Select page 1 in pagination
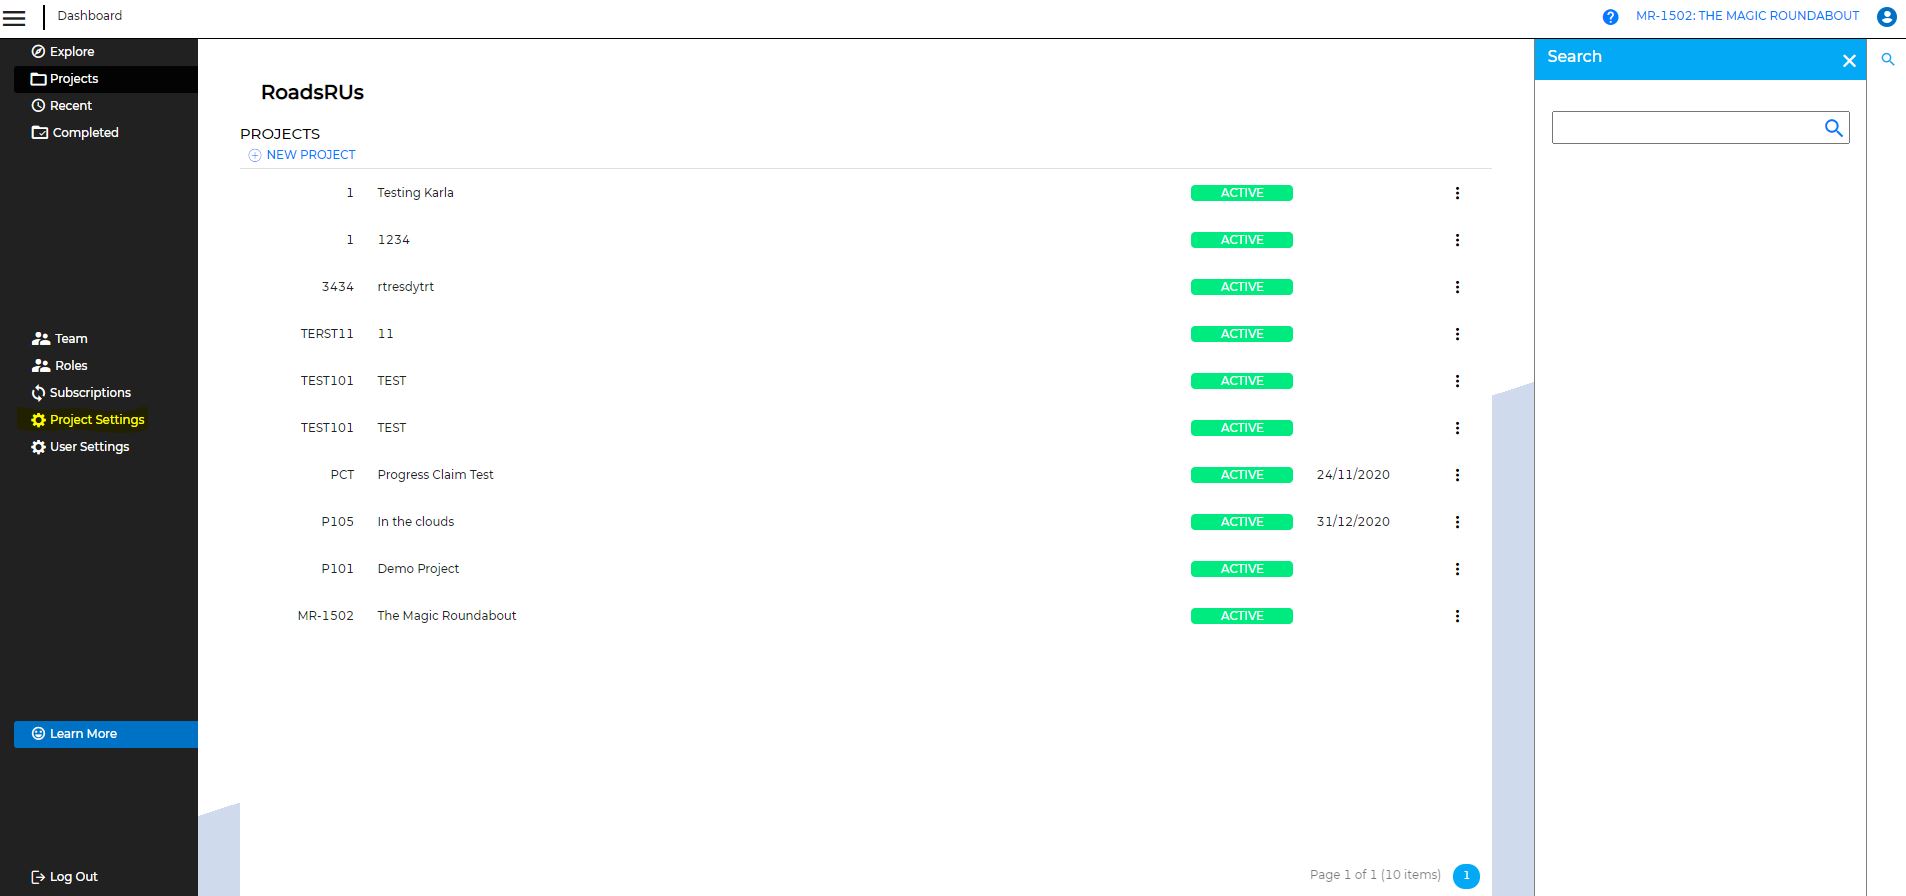 coord(1466,876)
